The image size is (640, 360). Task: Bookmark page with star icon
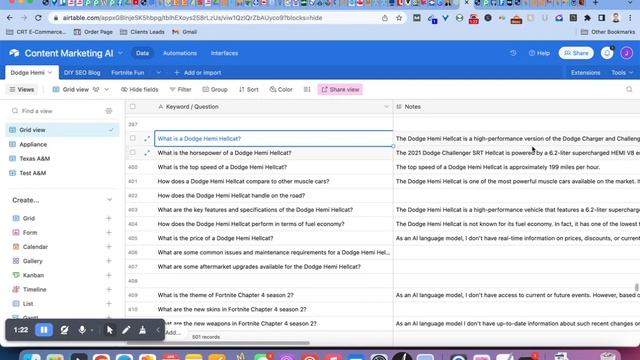[x=399, y=18]
